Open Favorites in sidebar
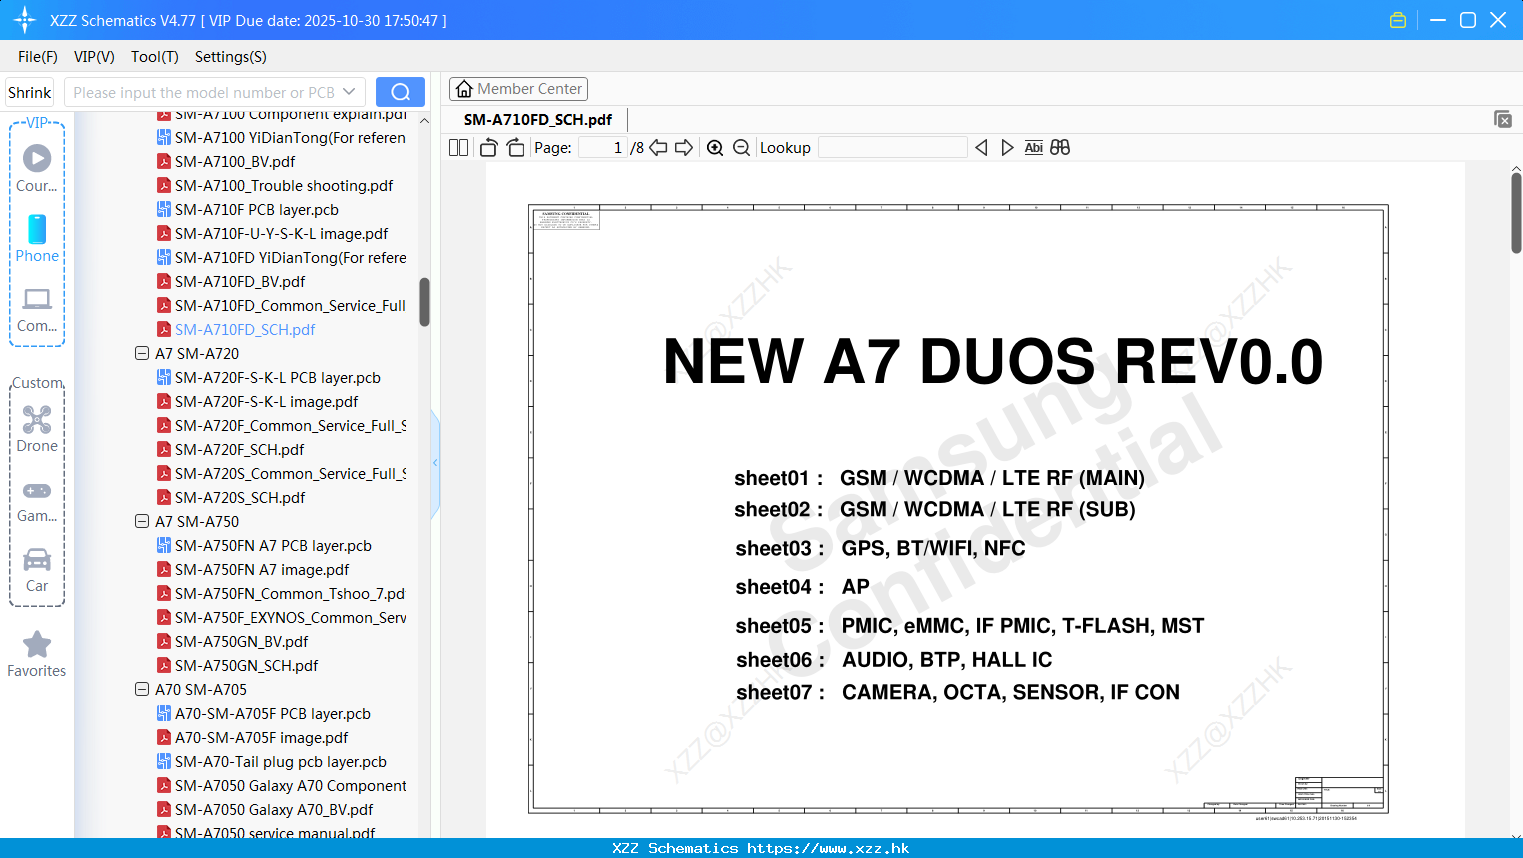 point(37,655)
